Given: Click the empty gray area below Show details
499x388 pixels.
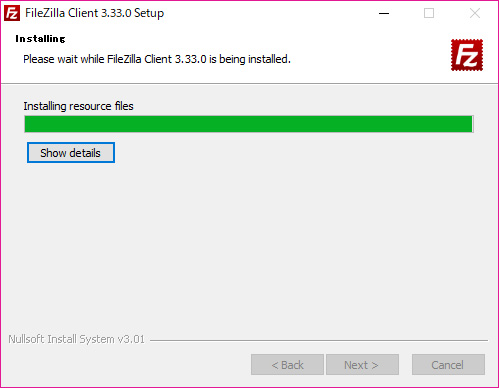Looking at the screenshot, I should click(x=249, y=247).
